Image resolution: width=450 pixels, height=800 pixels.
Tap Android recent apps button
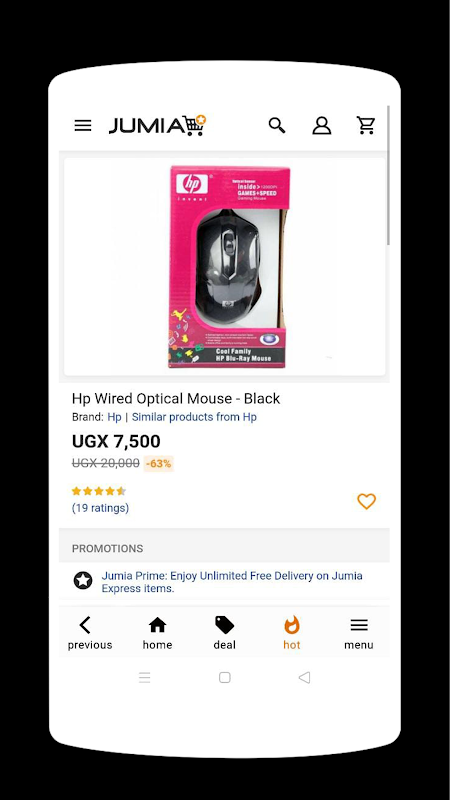145,678
